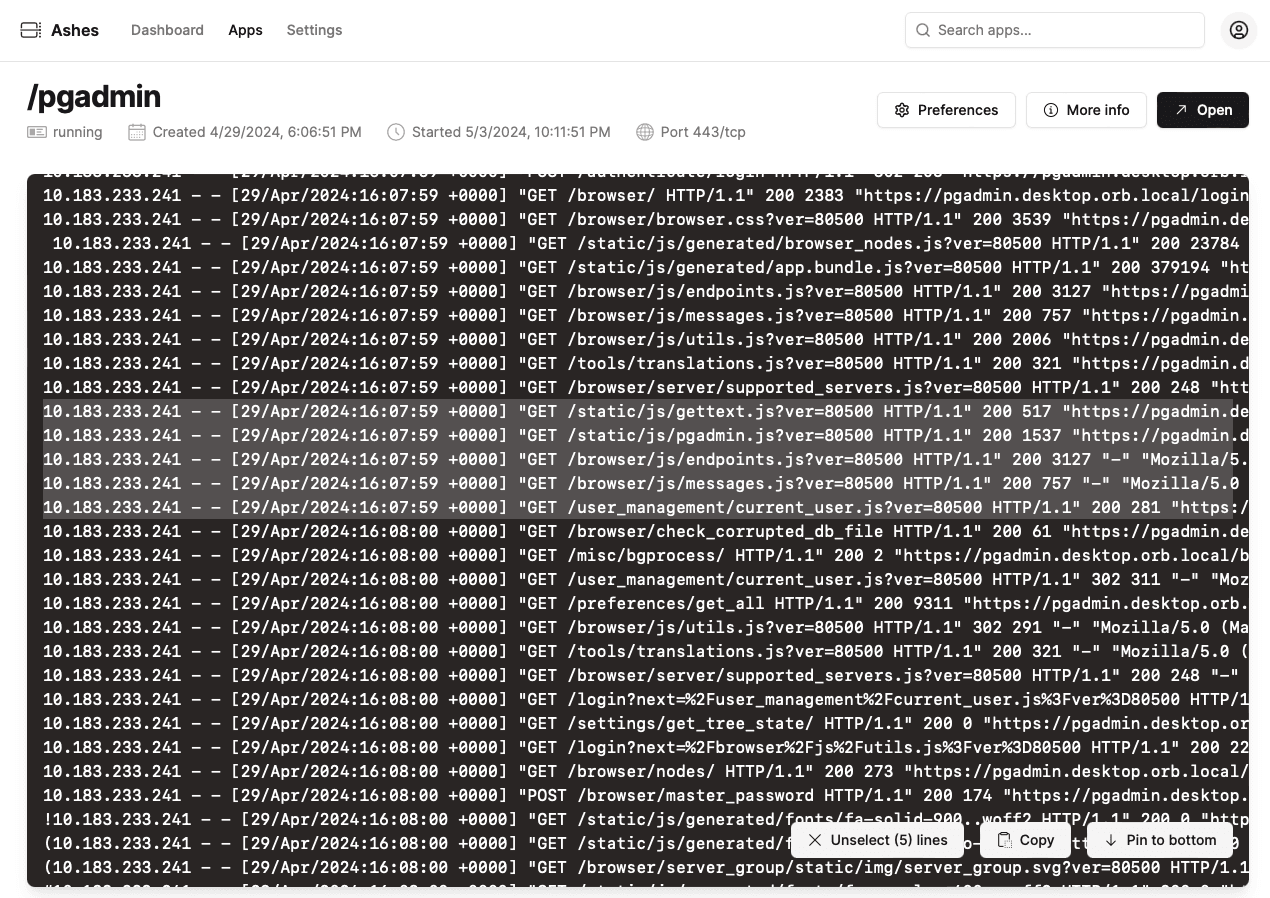Show More info about the app
1270x898 pixels.
point(1086,110)
